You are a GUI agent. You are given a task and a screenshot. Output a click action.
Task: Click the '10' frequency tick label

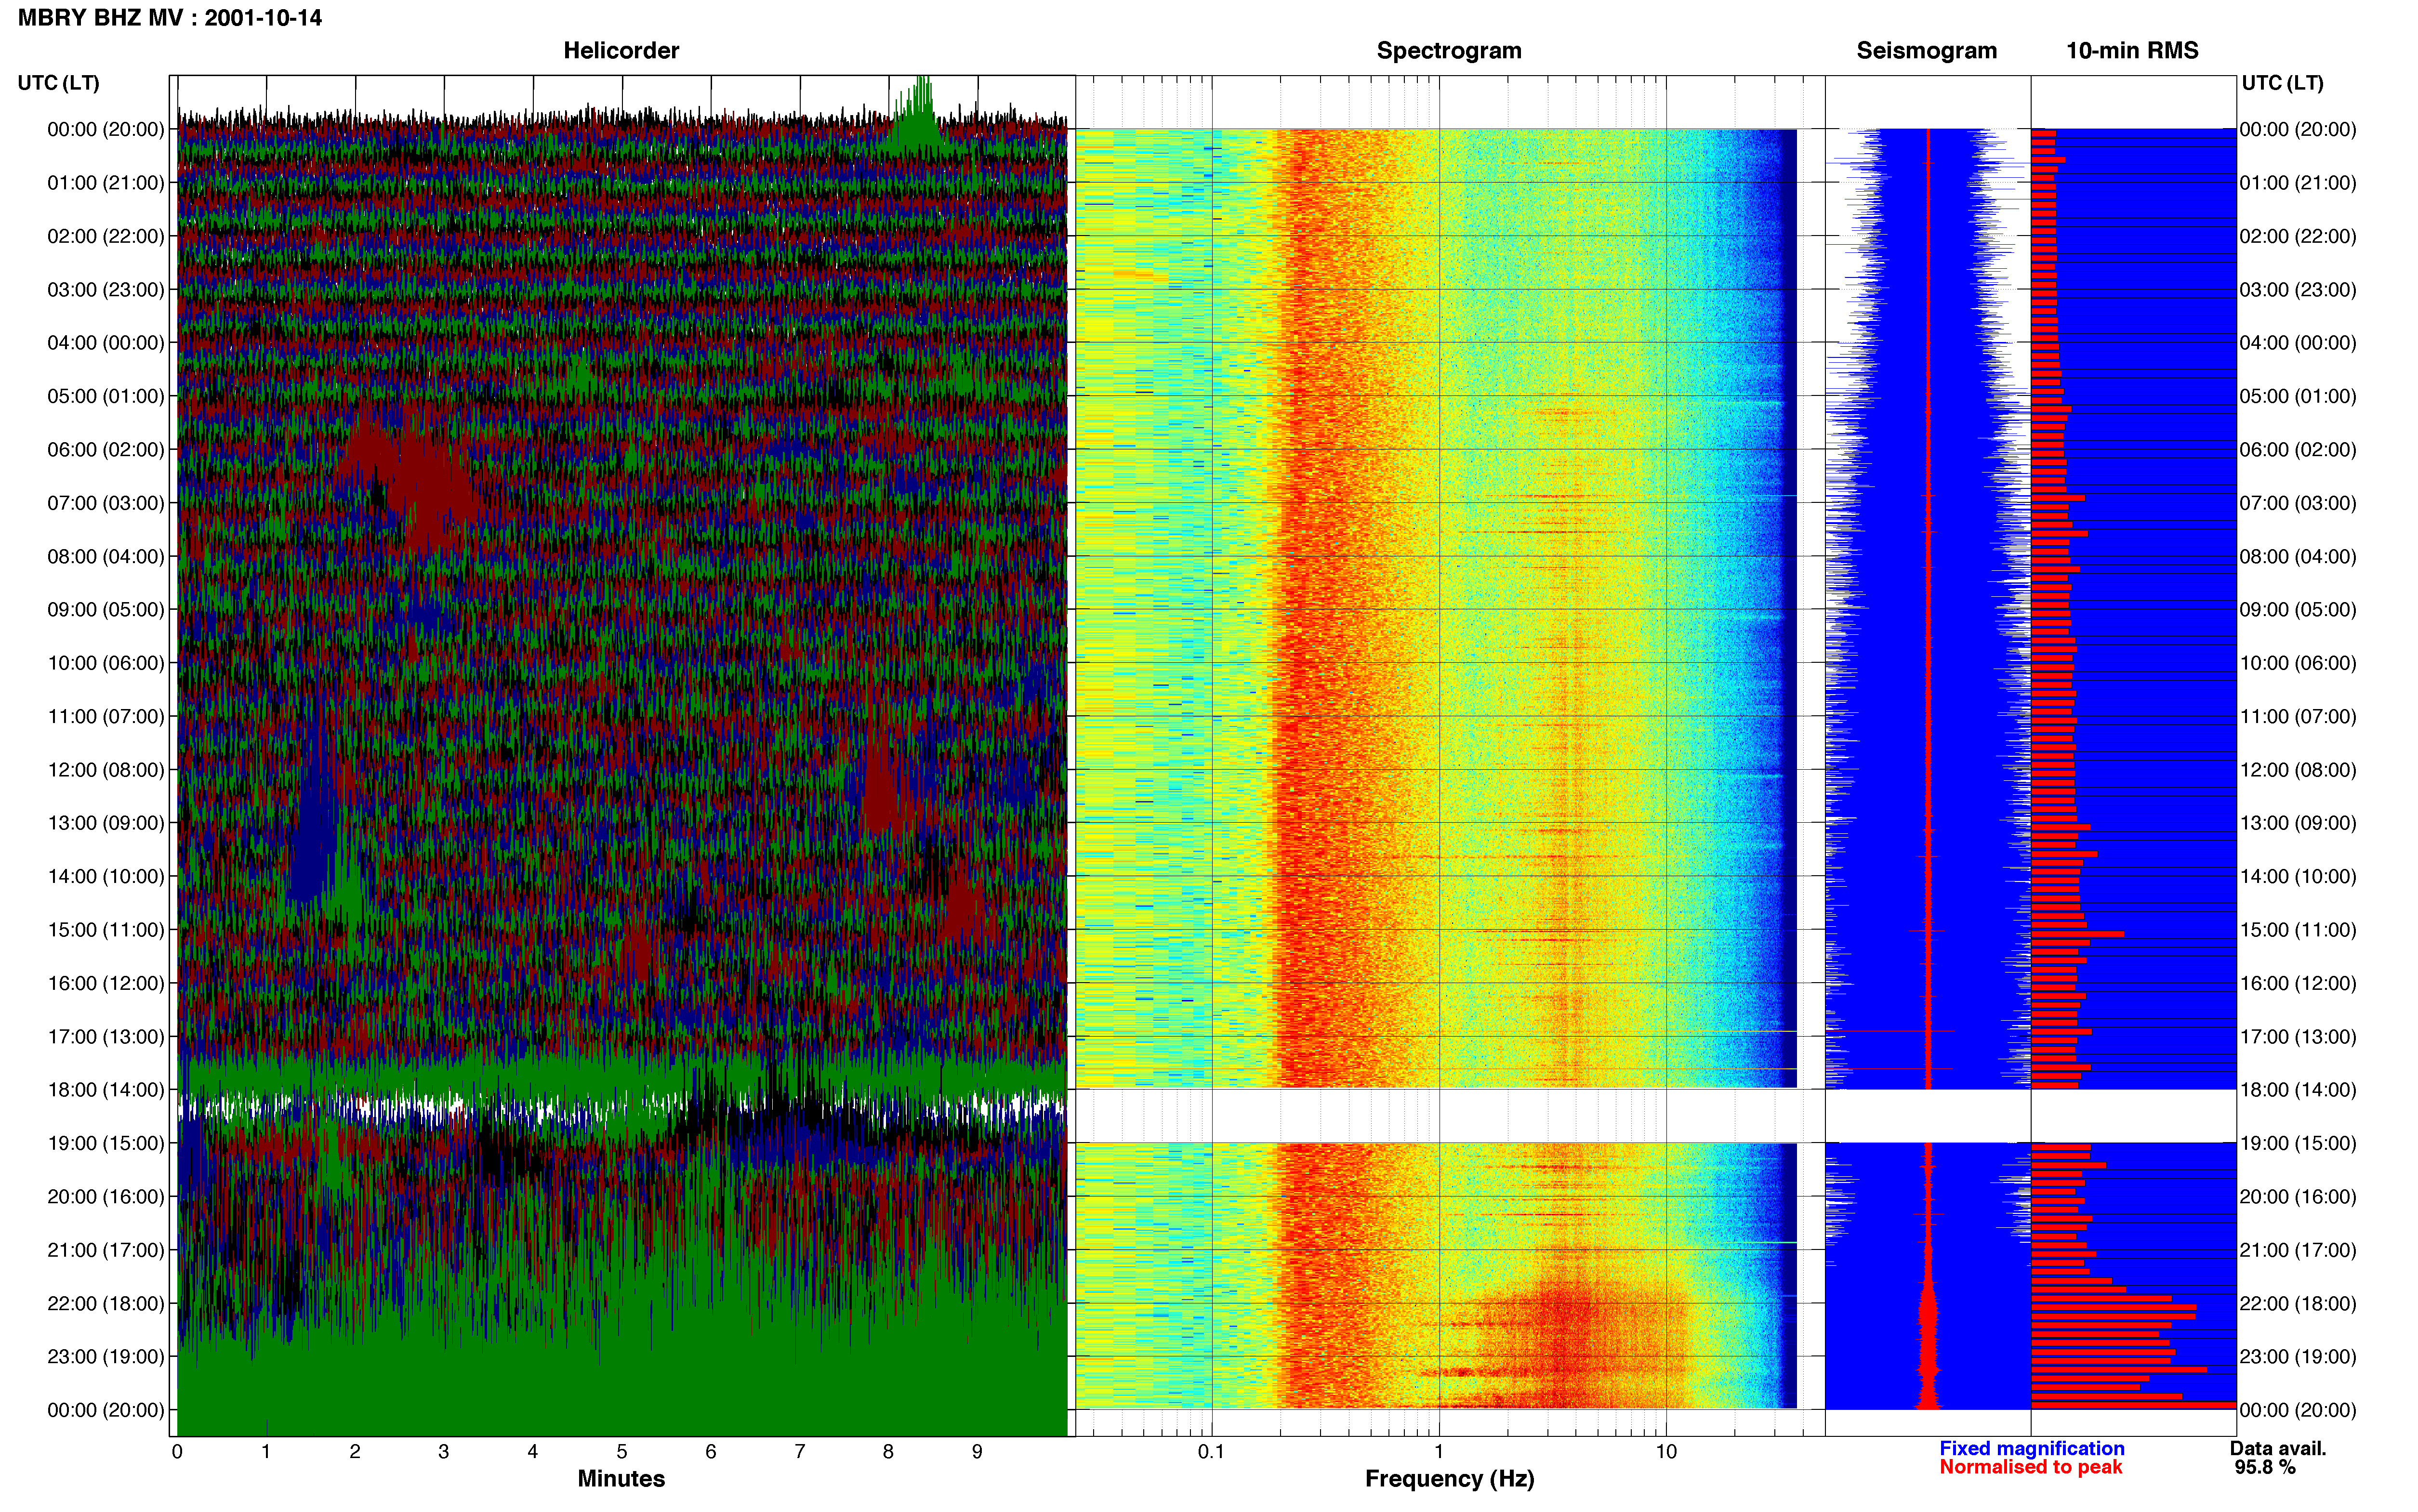pos(1666,1452)
